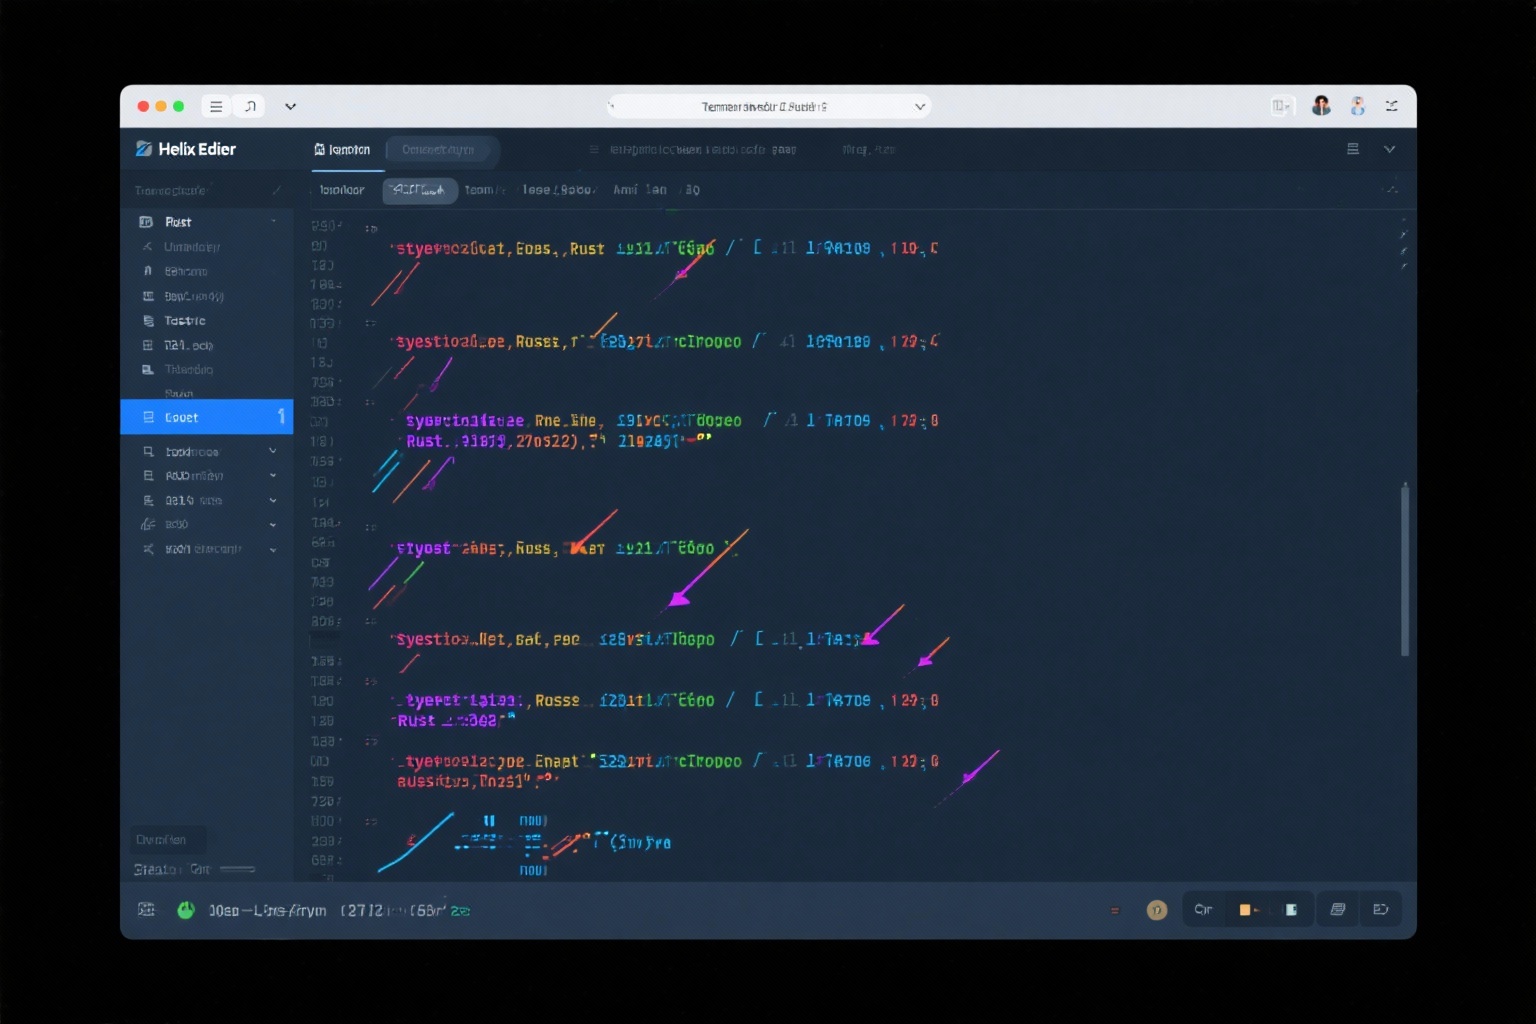Toggle the orange square button in status bar
This screenshot has height=1024, width=1536.
tap(1246, 910)
